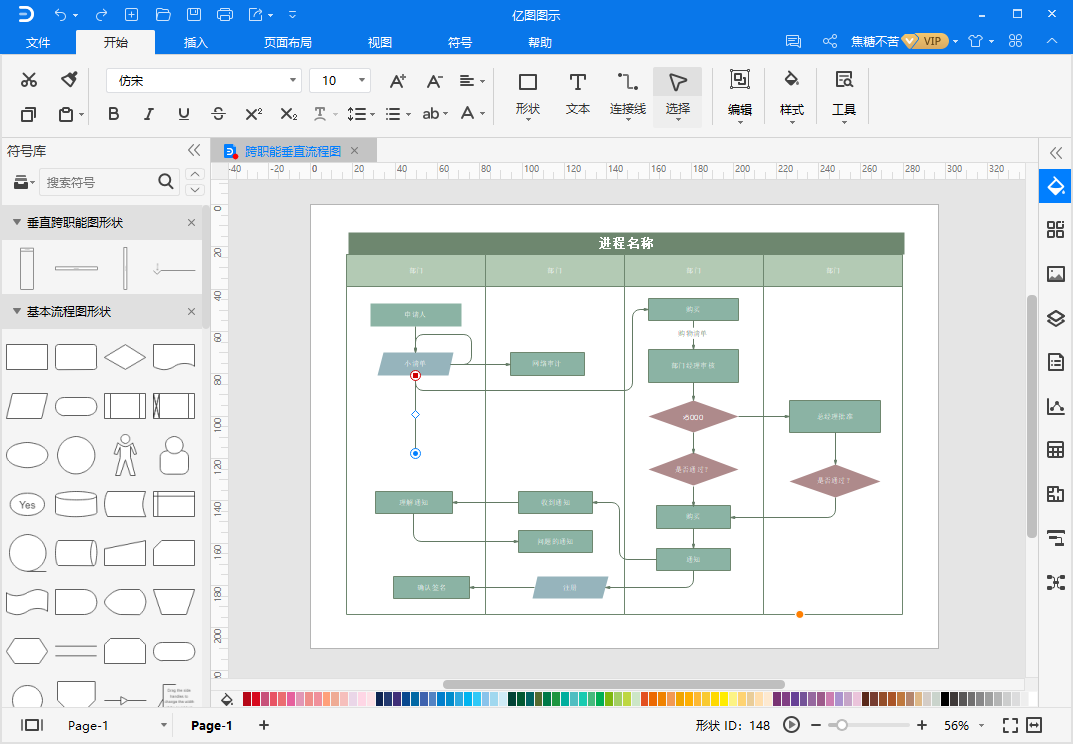1073x744 pixels.
Task: Toggle bold formatting
Action: click(114, 114)
